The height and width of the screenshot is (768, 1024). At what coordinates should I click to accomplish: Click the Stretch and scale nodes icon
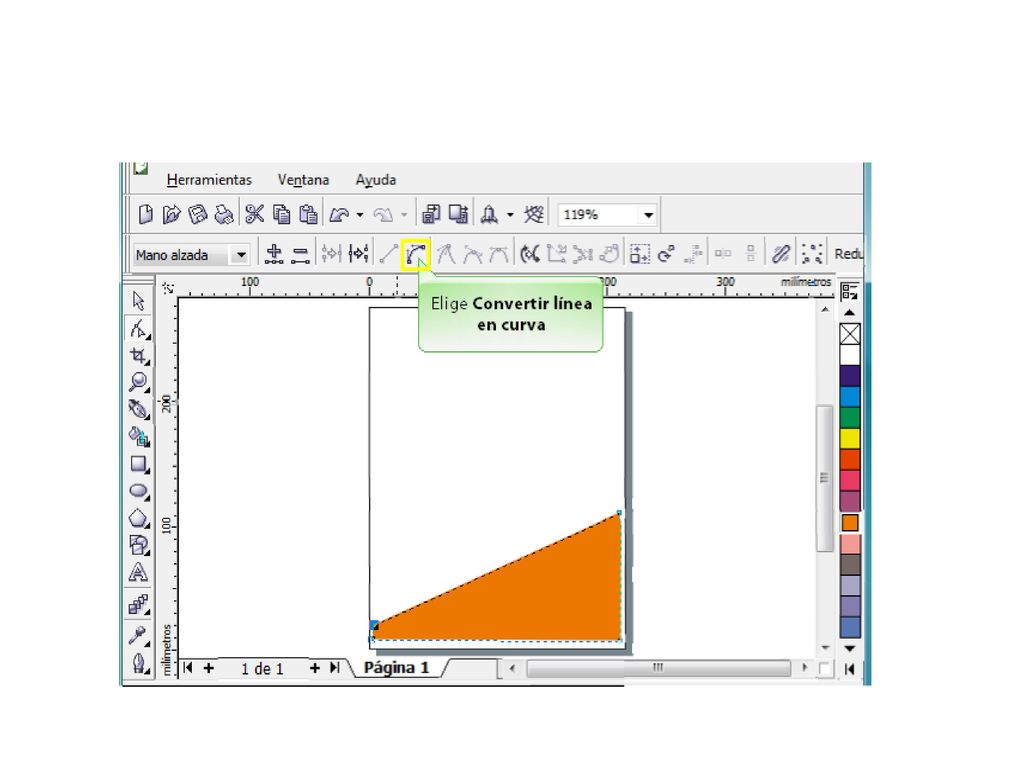point(639,254)
